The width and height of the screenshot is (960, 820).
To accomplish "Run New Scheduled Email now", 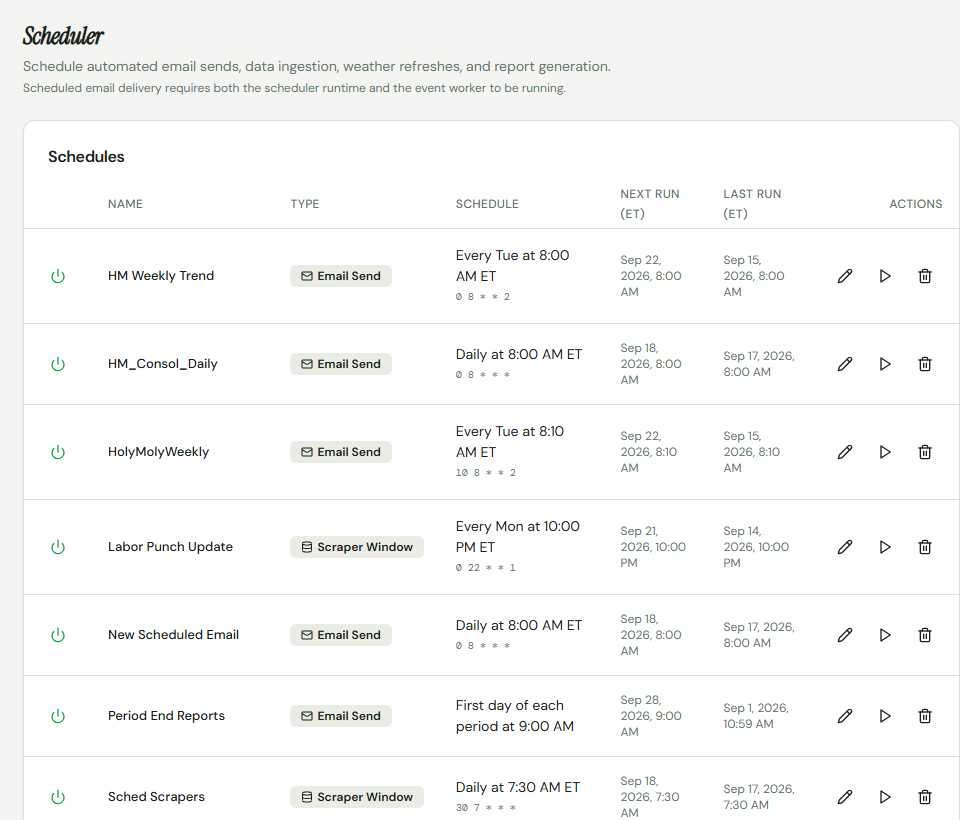I will pos(885,635).
